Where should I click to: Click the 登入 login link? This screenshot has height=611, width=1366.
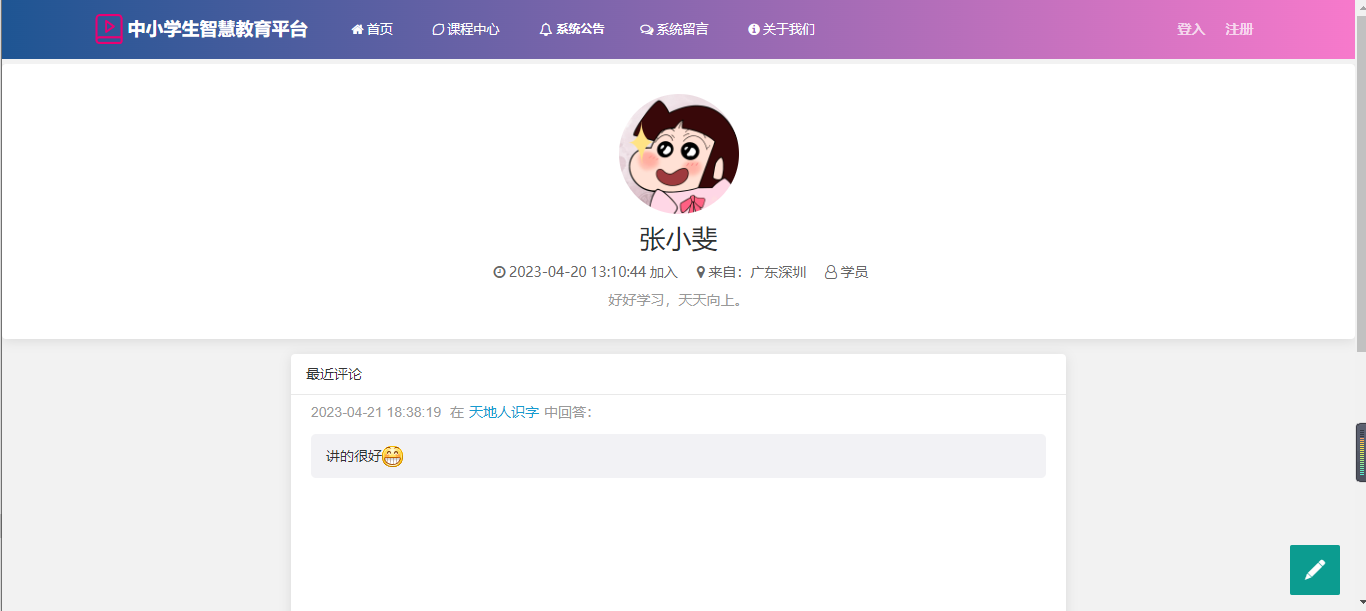1191,29
